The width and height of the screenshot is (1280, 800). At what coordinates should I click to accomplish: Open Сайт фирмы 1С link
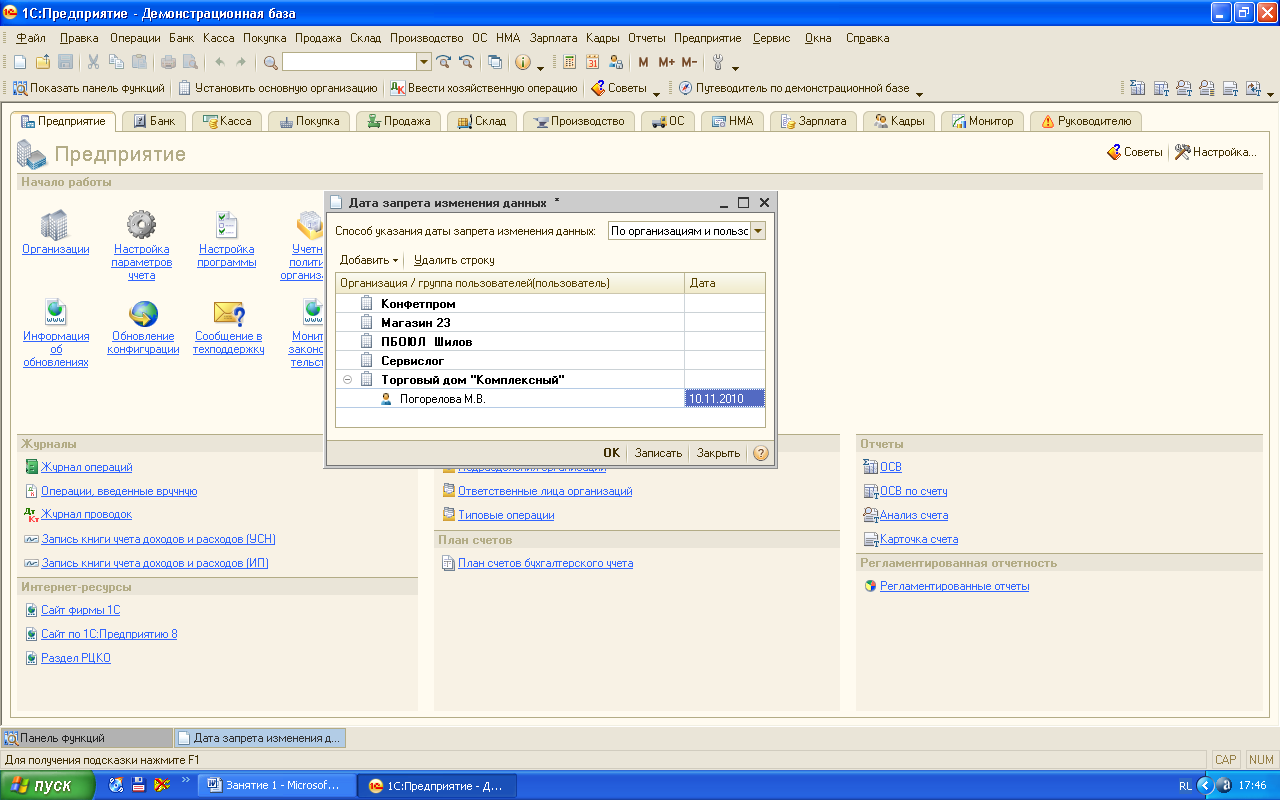pos(80,610)
